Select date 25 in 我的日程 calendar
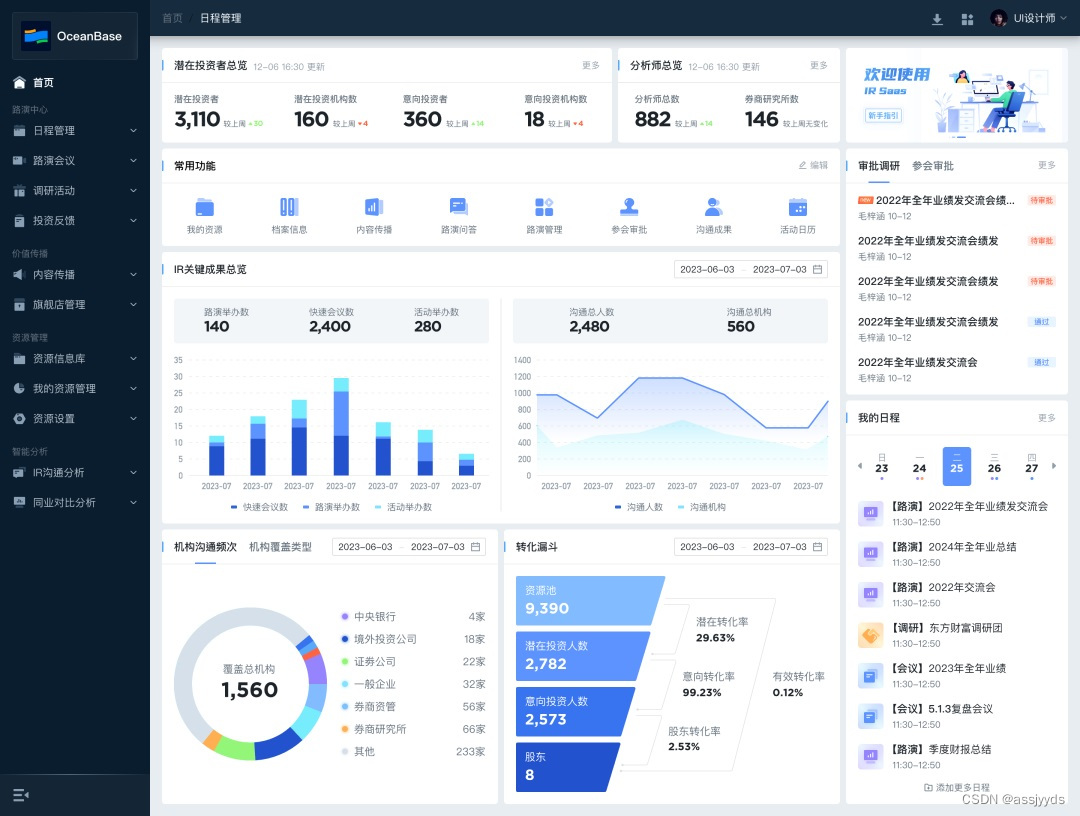The height and width of the screenshot is (816, 1080). click(x=957, y=466)
